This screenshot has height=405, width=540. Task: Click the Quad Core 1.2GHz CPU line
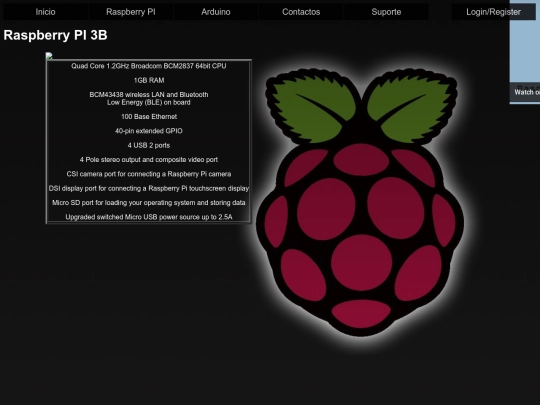click(x=149, y=66)
